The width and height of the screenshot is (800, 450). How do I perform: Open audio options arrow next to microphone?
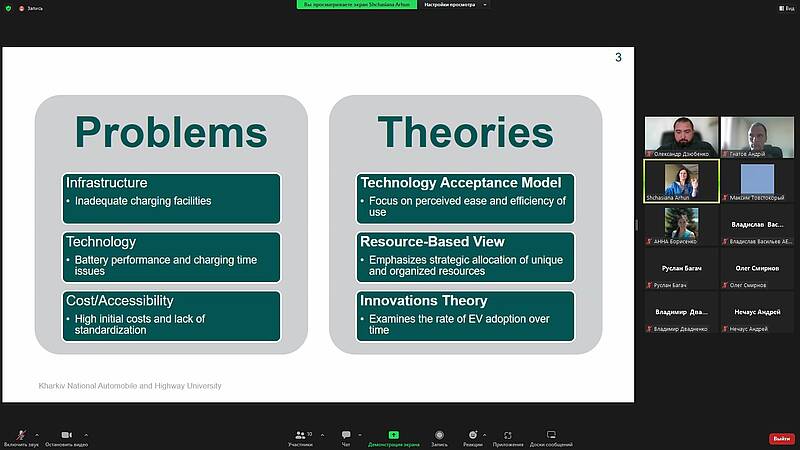click(37, 435)
